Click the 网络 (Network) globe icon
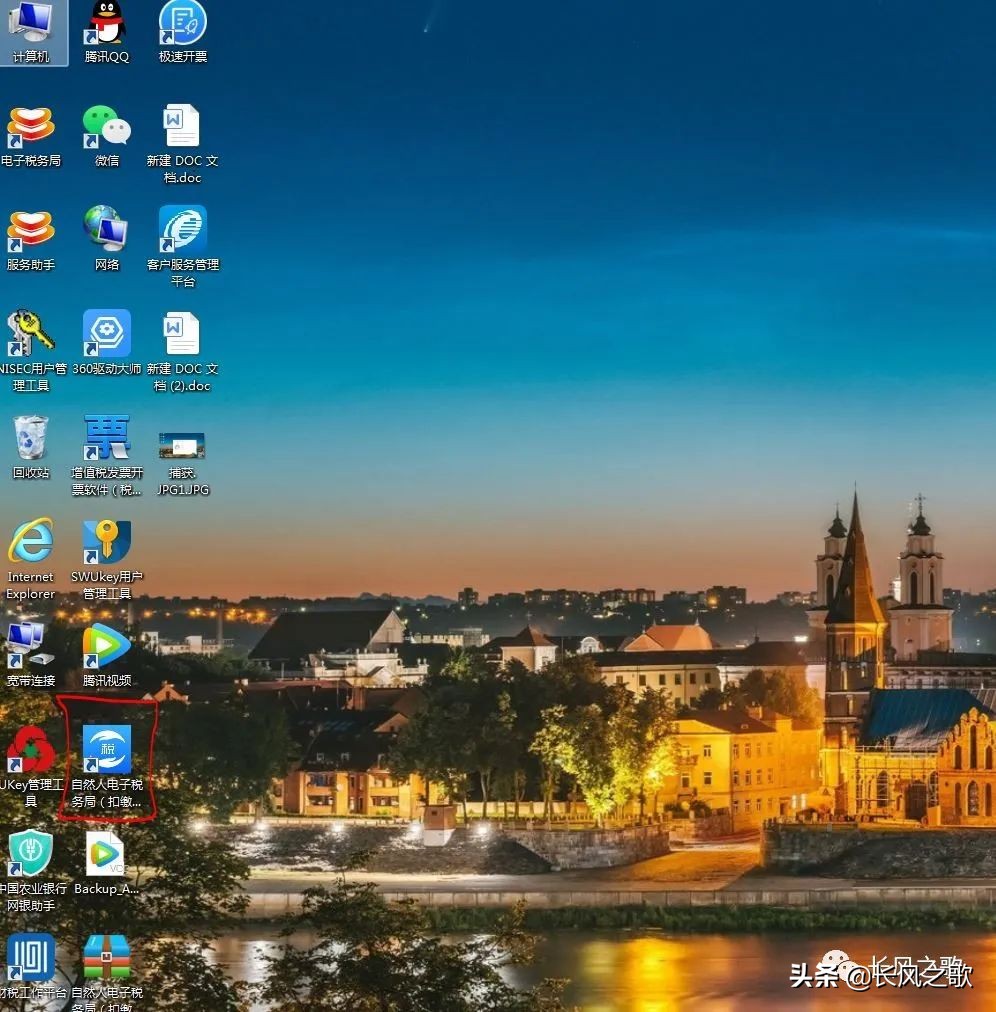Viewport: 996px width, 1012px height. [x=107, y=230]
